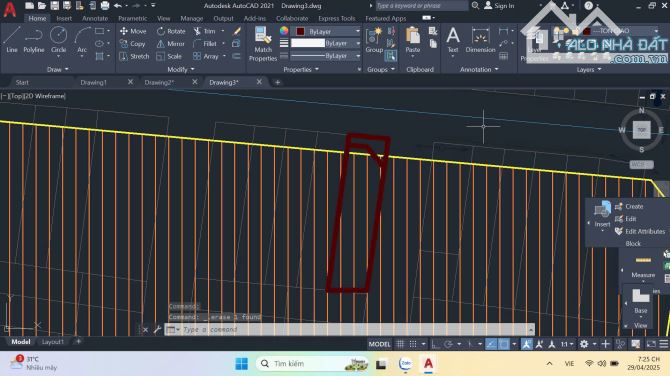Click Sign In button
The height and width of the screenshot is (376, 670).
(x=499, y=6)
